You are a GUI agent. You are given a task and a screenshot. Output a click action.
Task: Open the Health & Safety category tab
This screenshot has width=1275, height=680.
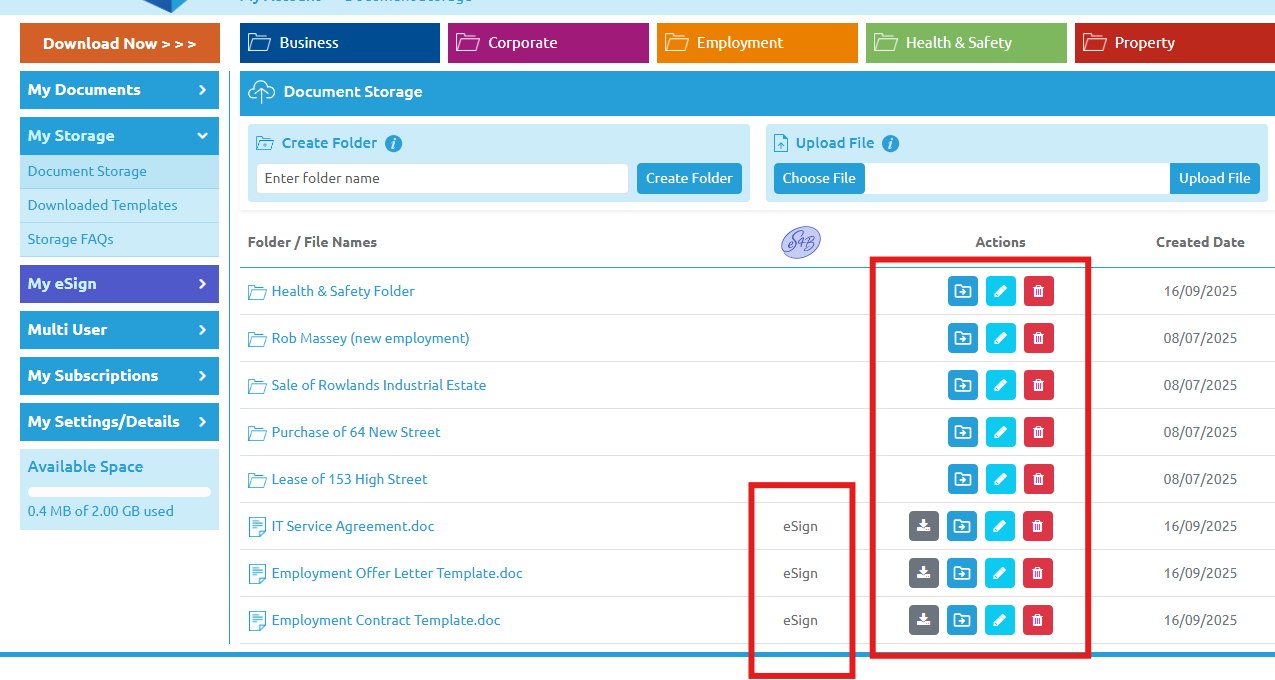point(965,43)
